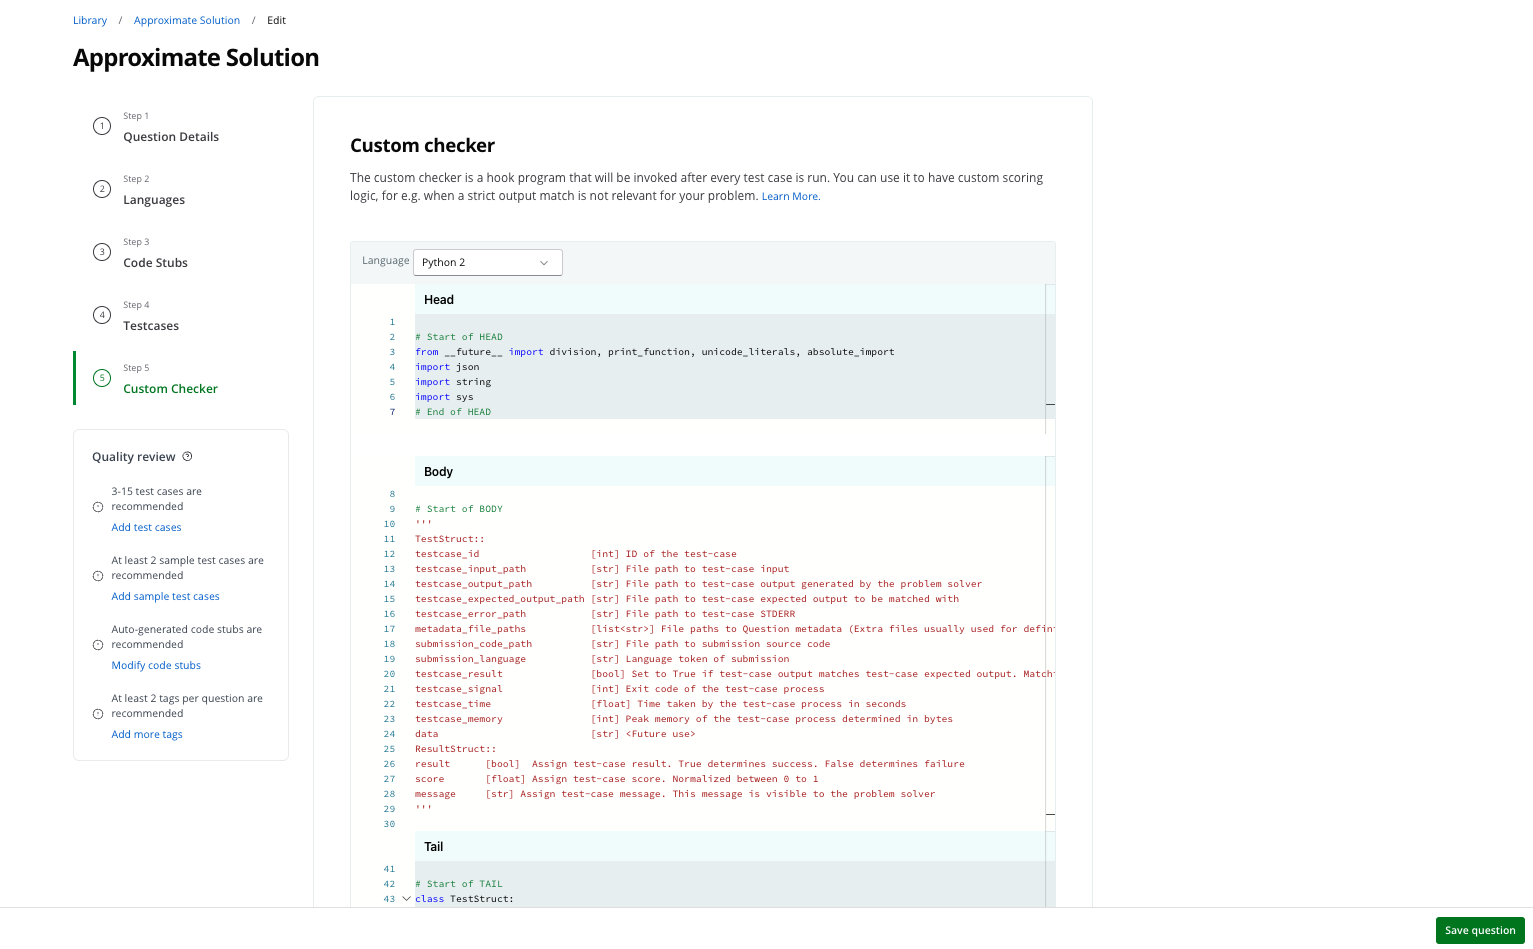Open the Languages step
The image size is (1533, 949).
154,200
